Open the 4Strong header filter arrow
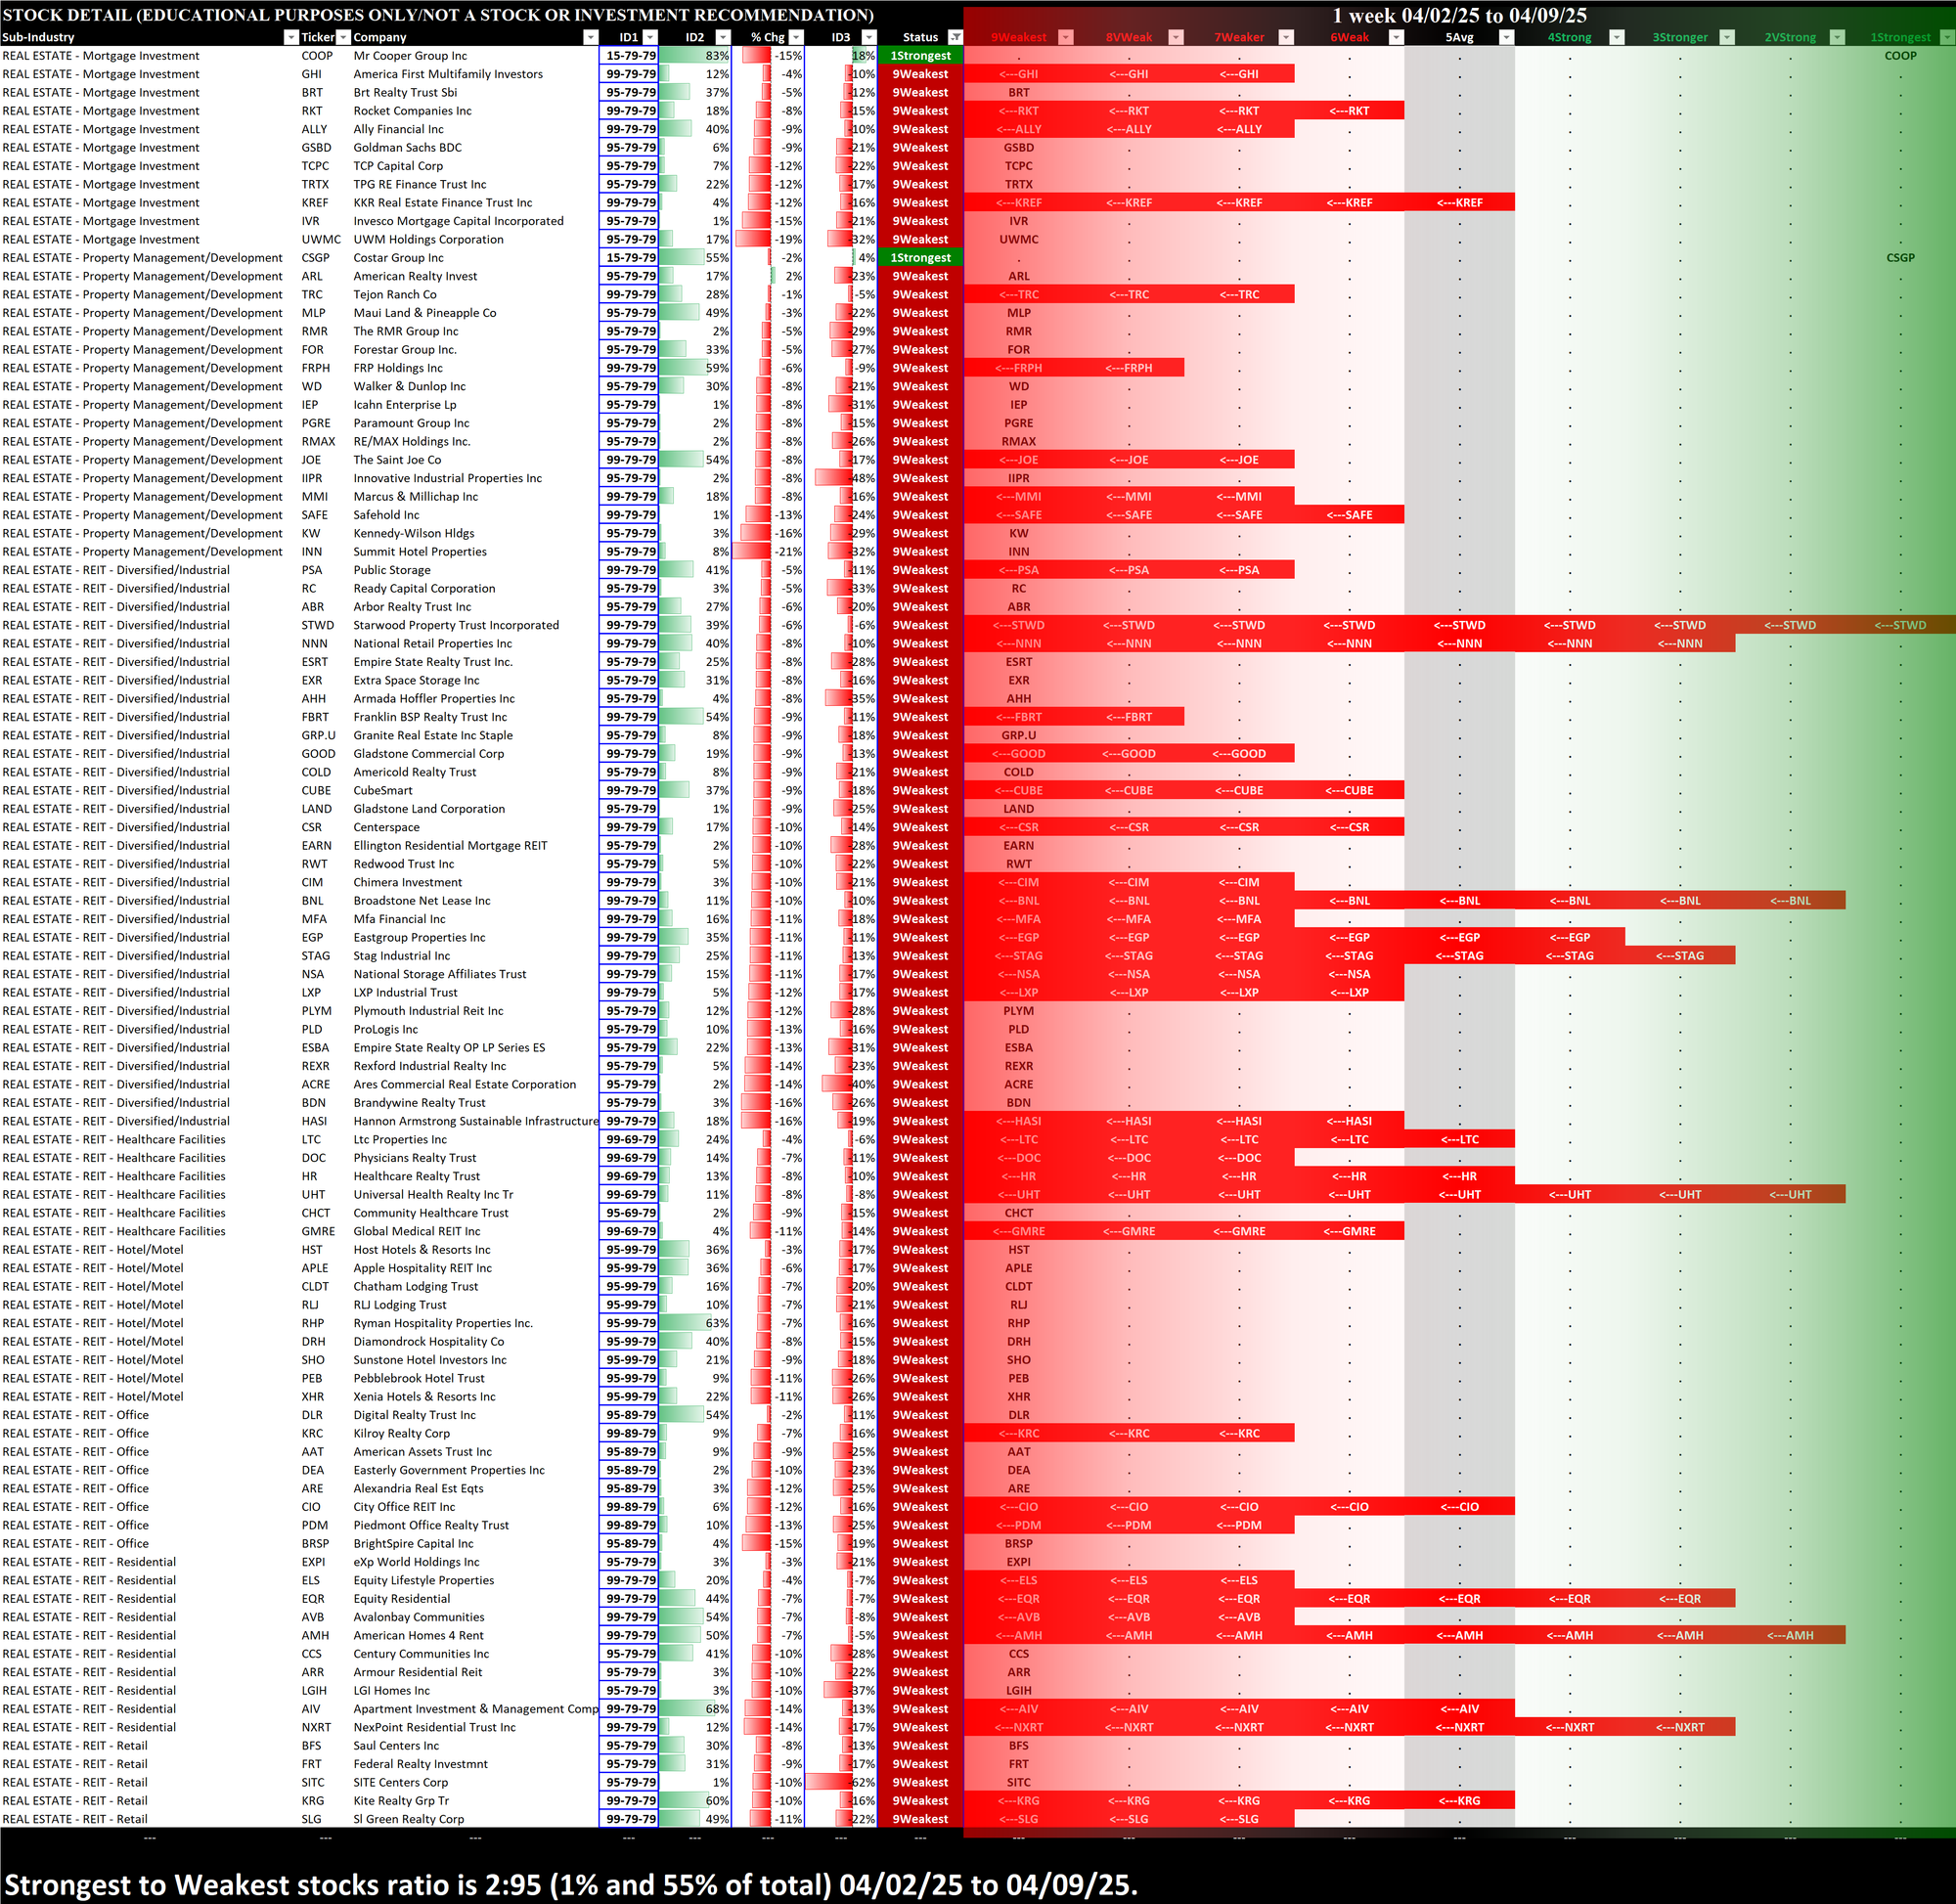Image resolution: width=1956 pixels, height=1904 pixels. click(1617, 37)
